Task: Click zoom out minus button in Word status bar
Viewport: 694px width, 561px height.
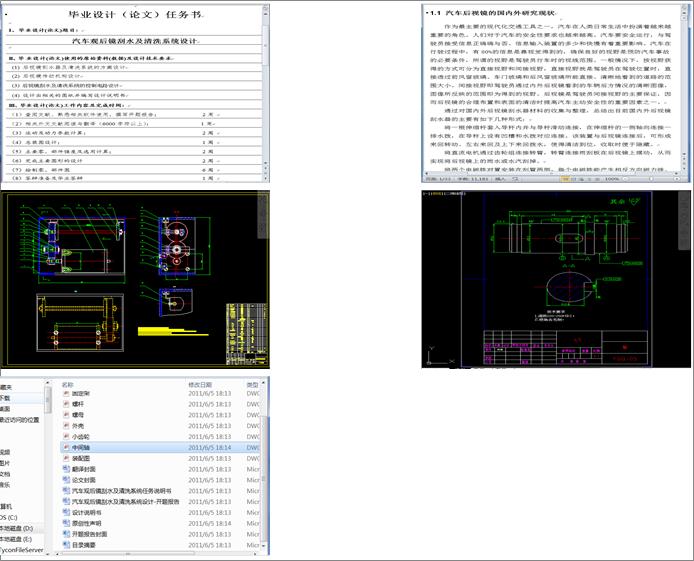Action: click(625, 179)
